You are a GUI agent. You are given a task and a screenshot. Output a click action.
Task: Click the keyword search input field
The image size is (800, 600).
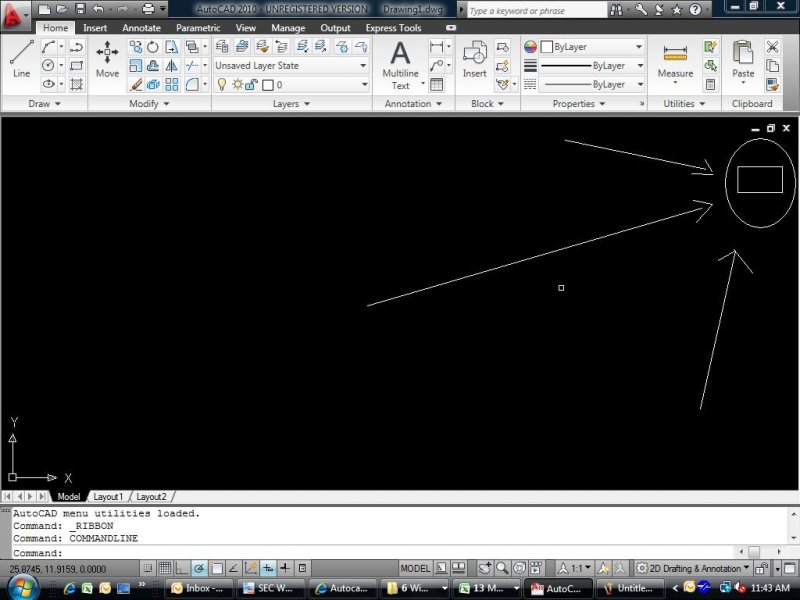536,10
